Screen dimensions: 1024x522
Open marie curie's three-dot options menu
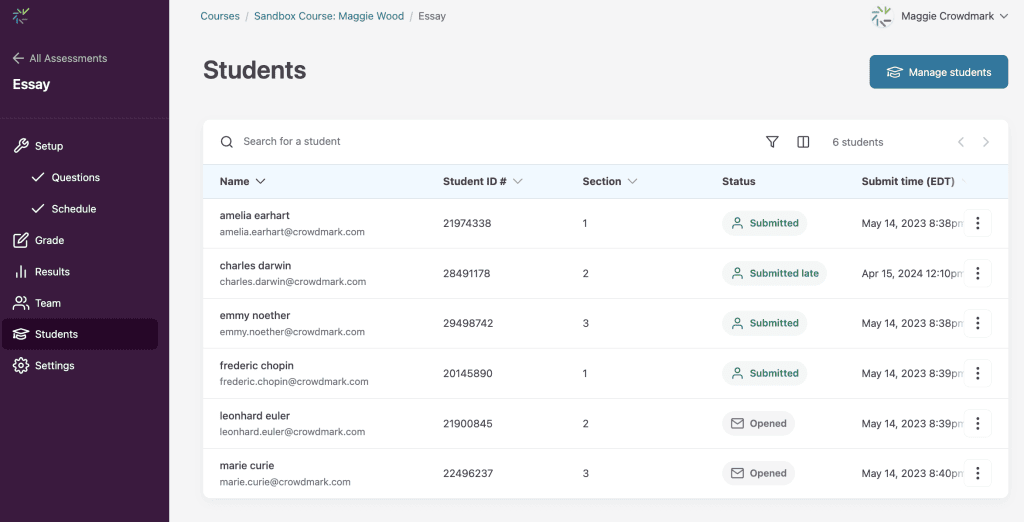point(978,473)
